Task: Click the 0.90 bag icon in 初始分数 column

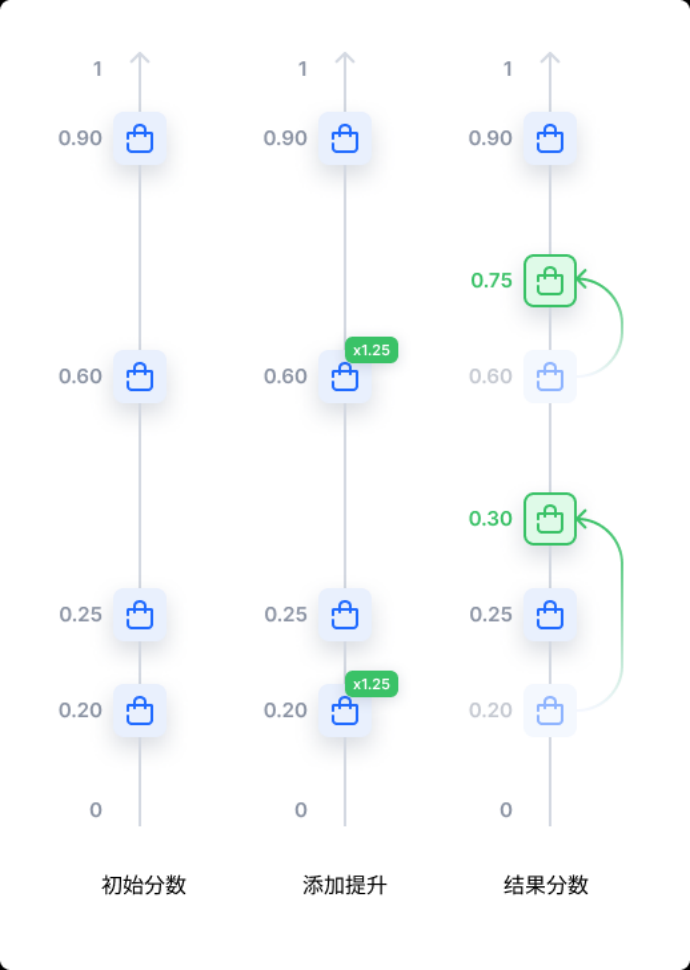Action: click(140, 138)
